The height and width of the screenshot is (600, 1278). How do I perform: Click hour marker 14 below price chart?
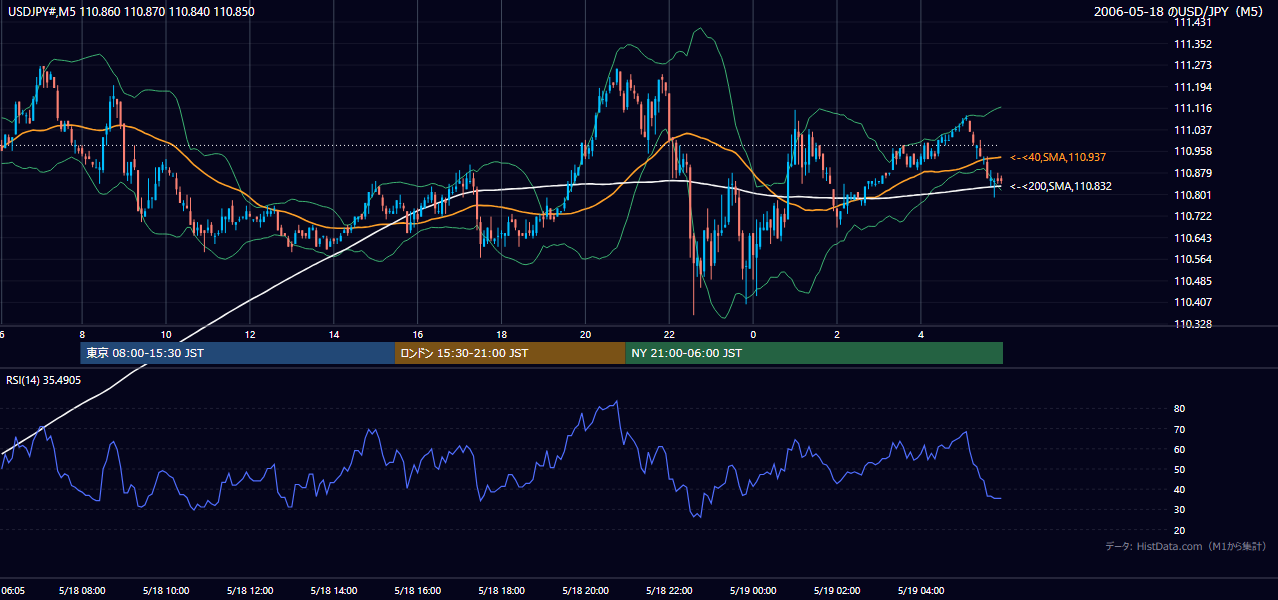point(334,335)
